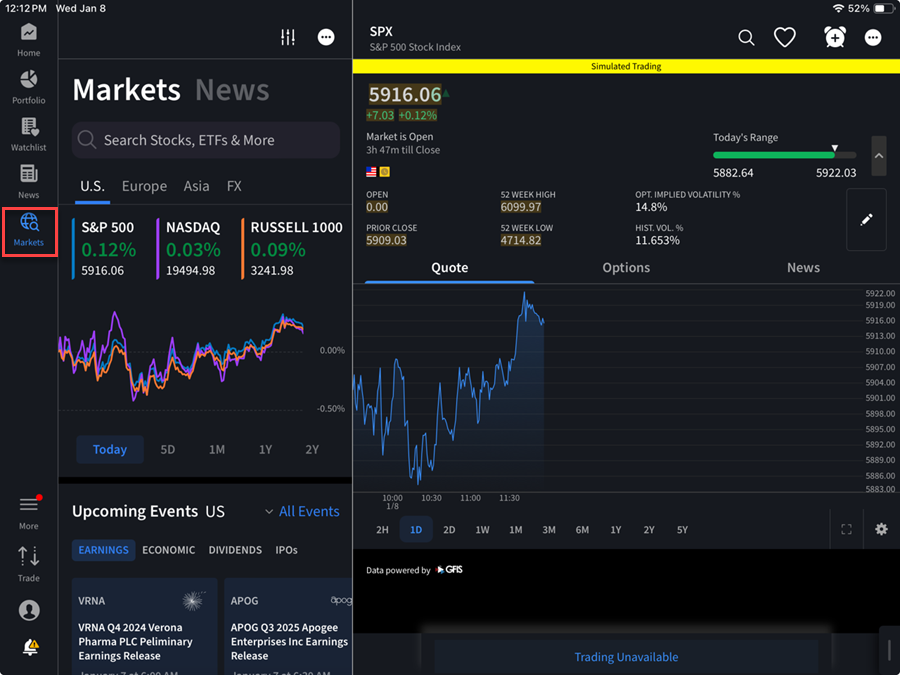The image size is (900, 675).
Task: Add SPX to favorites using the heart icon
Action: [785, 37]
